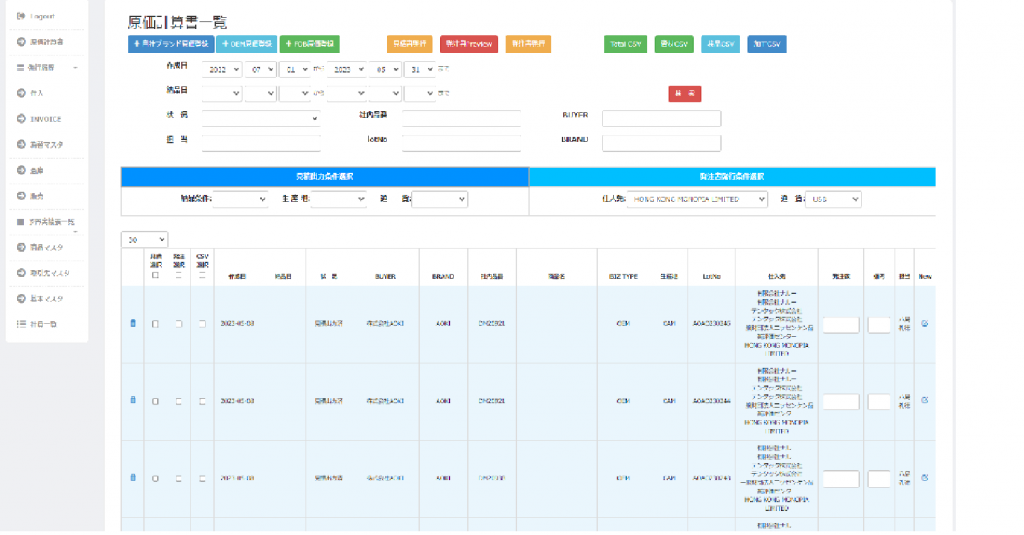
Task: Open the rows-per-page dropdown showing 30
Action: 144,240
